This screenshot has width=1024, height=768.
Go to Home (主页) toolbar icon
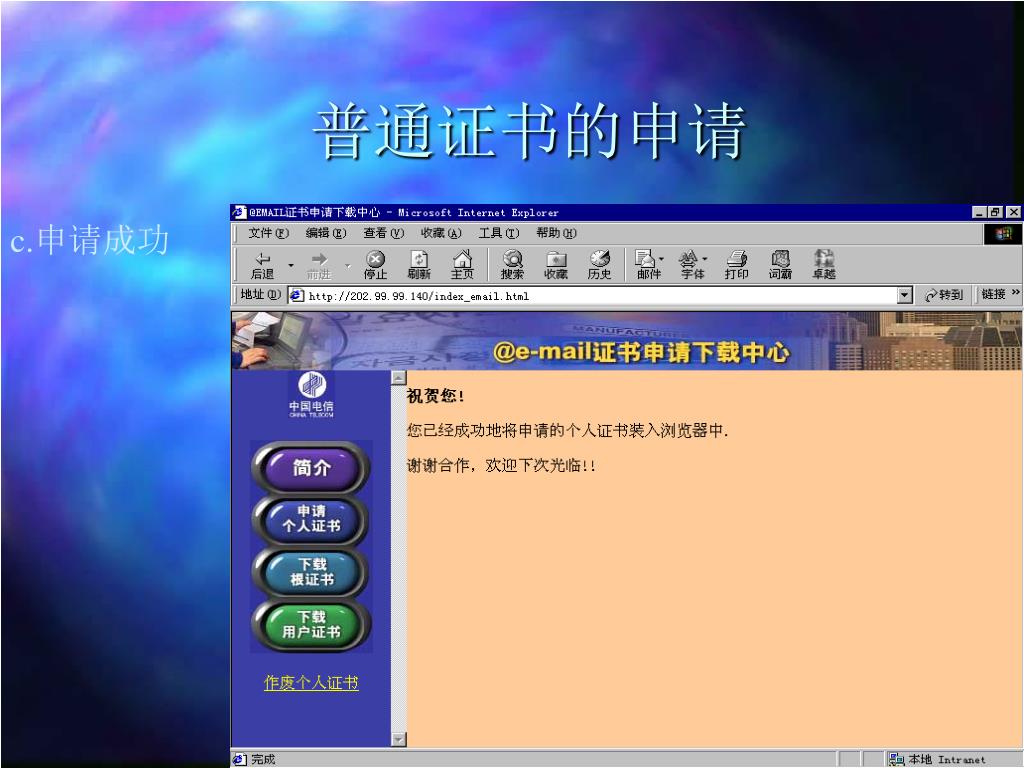(x=462, y=265)
